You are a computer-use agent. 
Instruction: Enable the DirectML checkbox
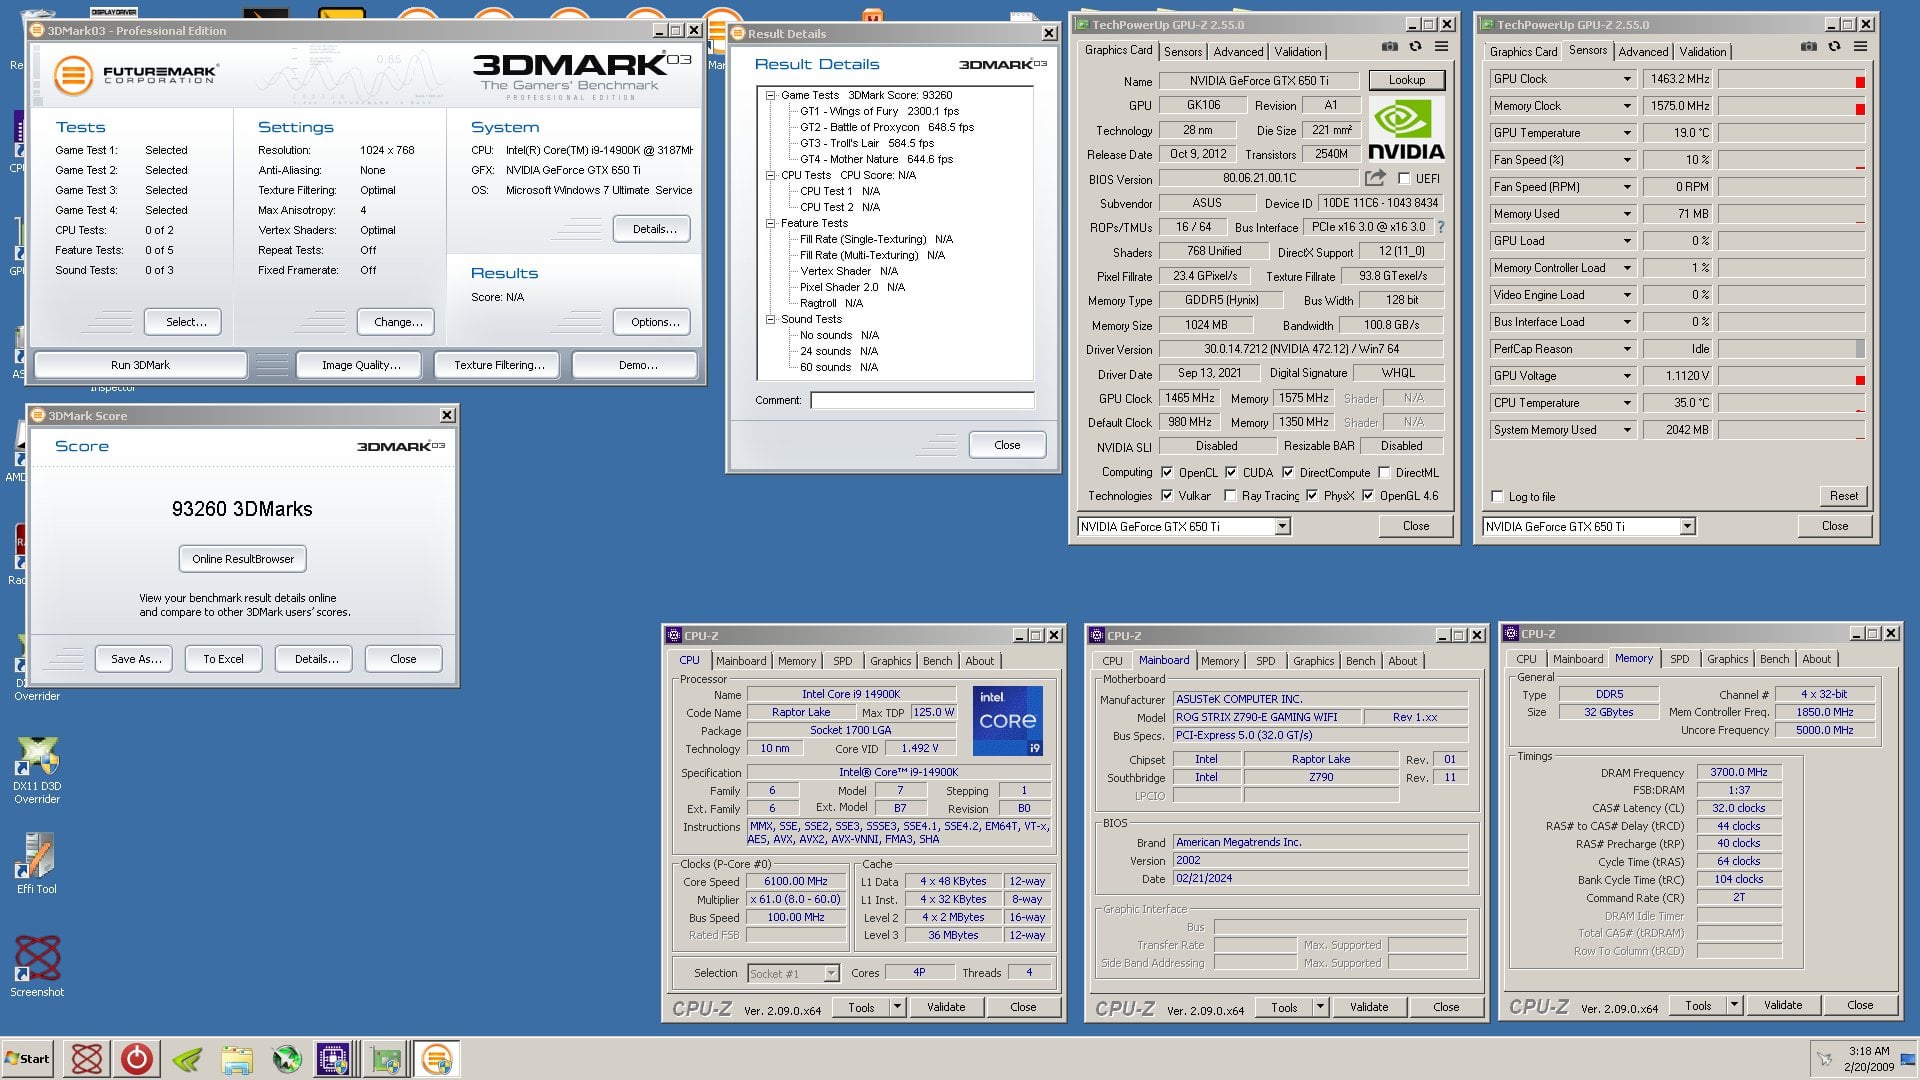pyautogui.click(x=1384, y=472)
